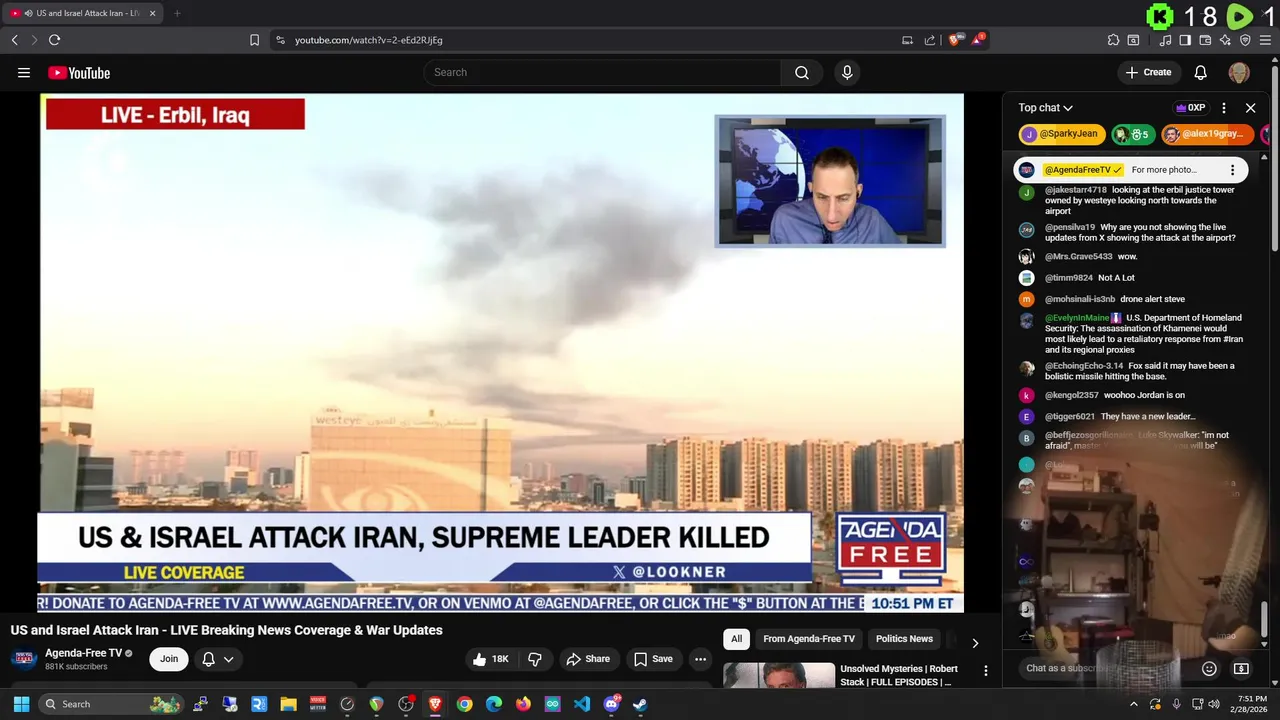Select From Agenda-Free TV chip
Viewport: 1280px width, 720px height.
point(809,639)
